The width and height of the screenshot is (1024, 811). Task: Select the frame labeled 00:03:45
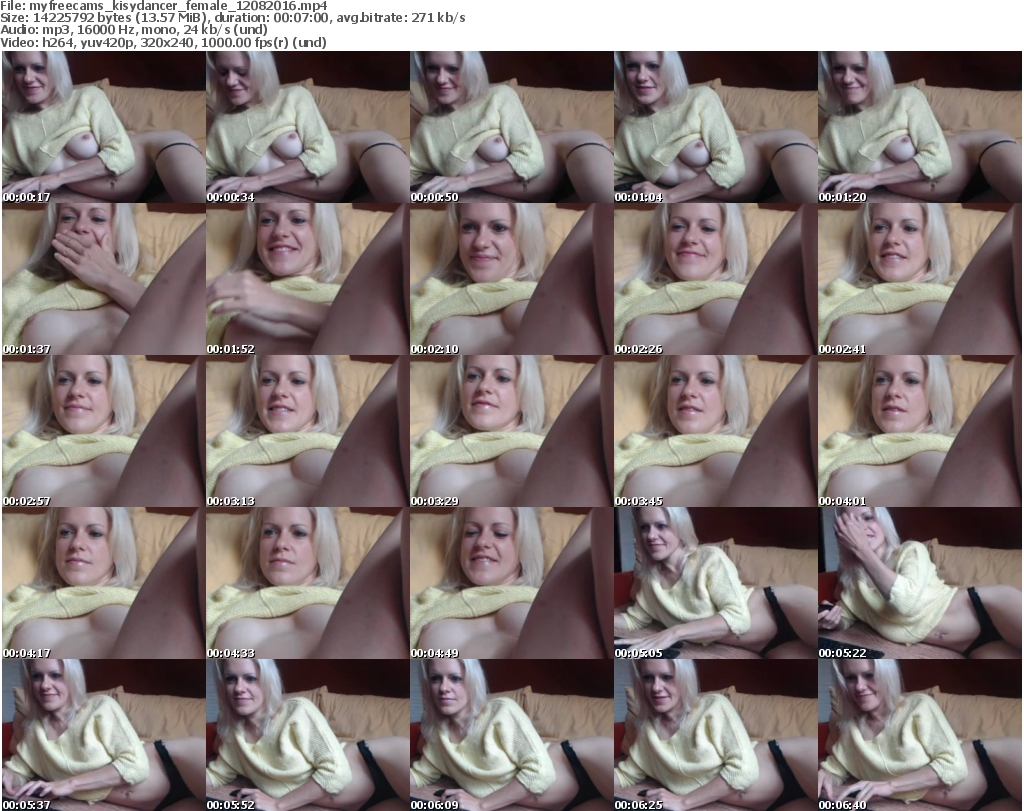coord(715,431)
